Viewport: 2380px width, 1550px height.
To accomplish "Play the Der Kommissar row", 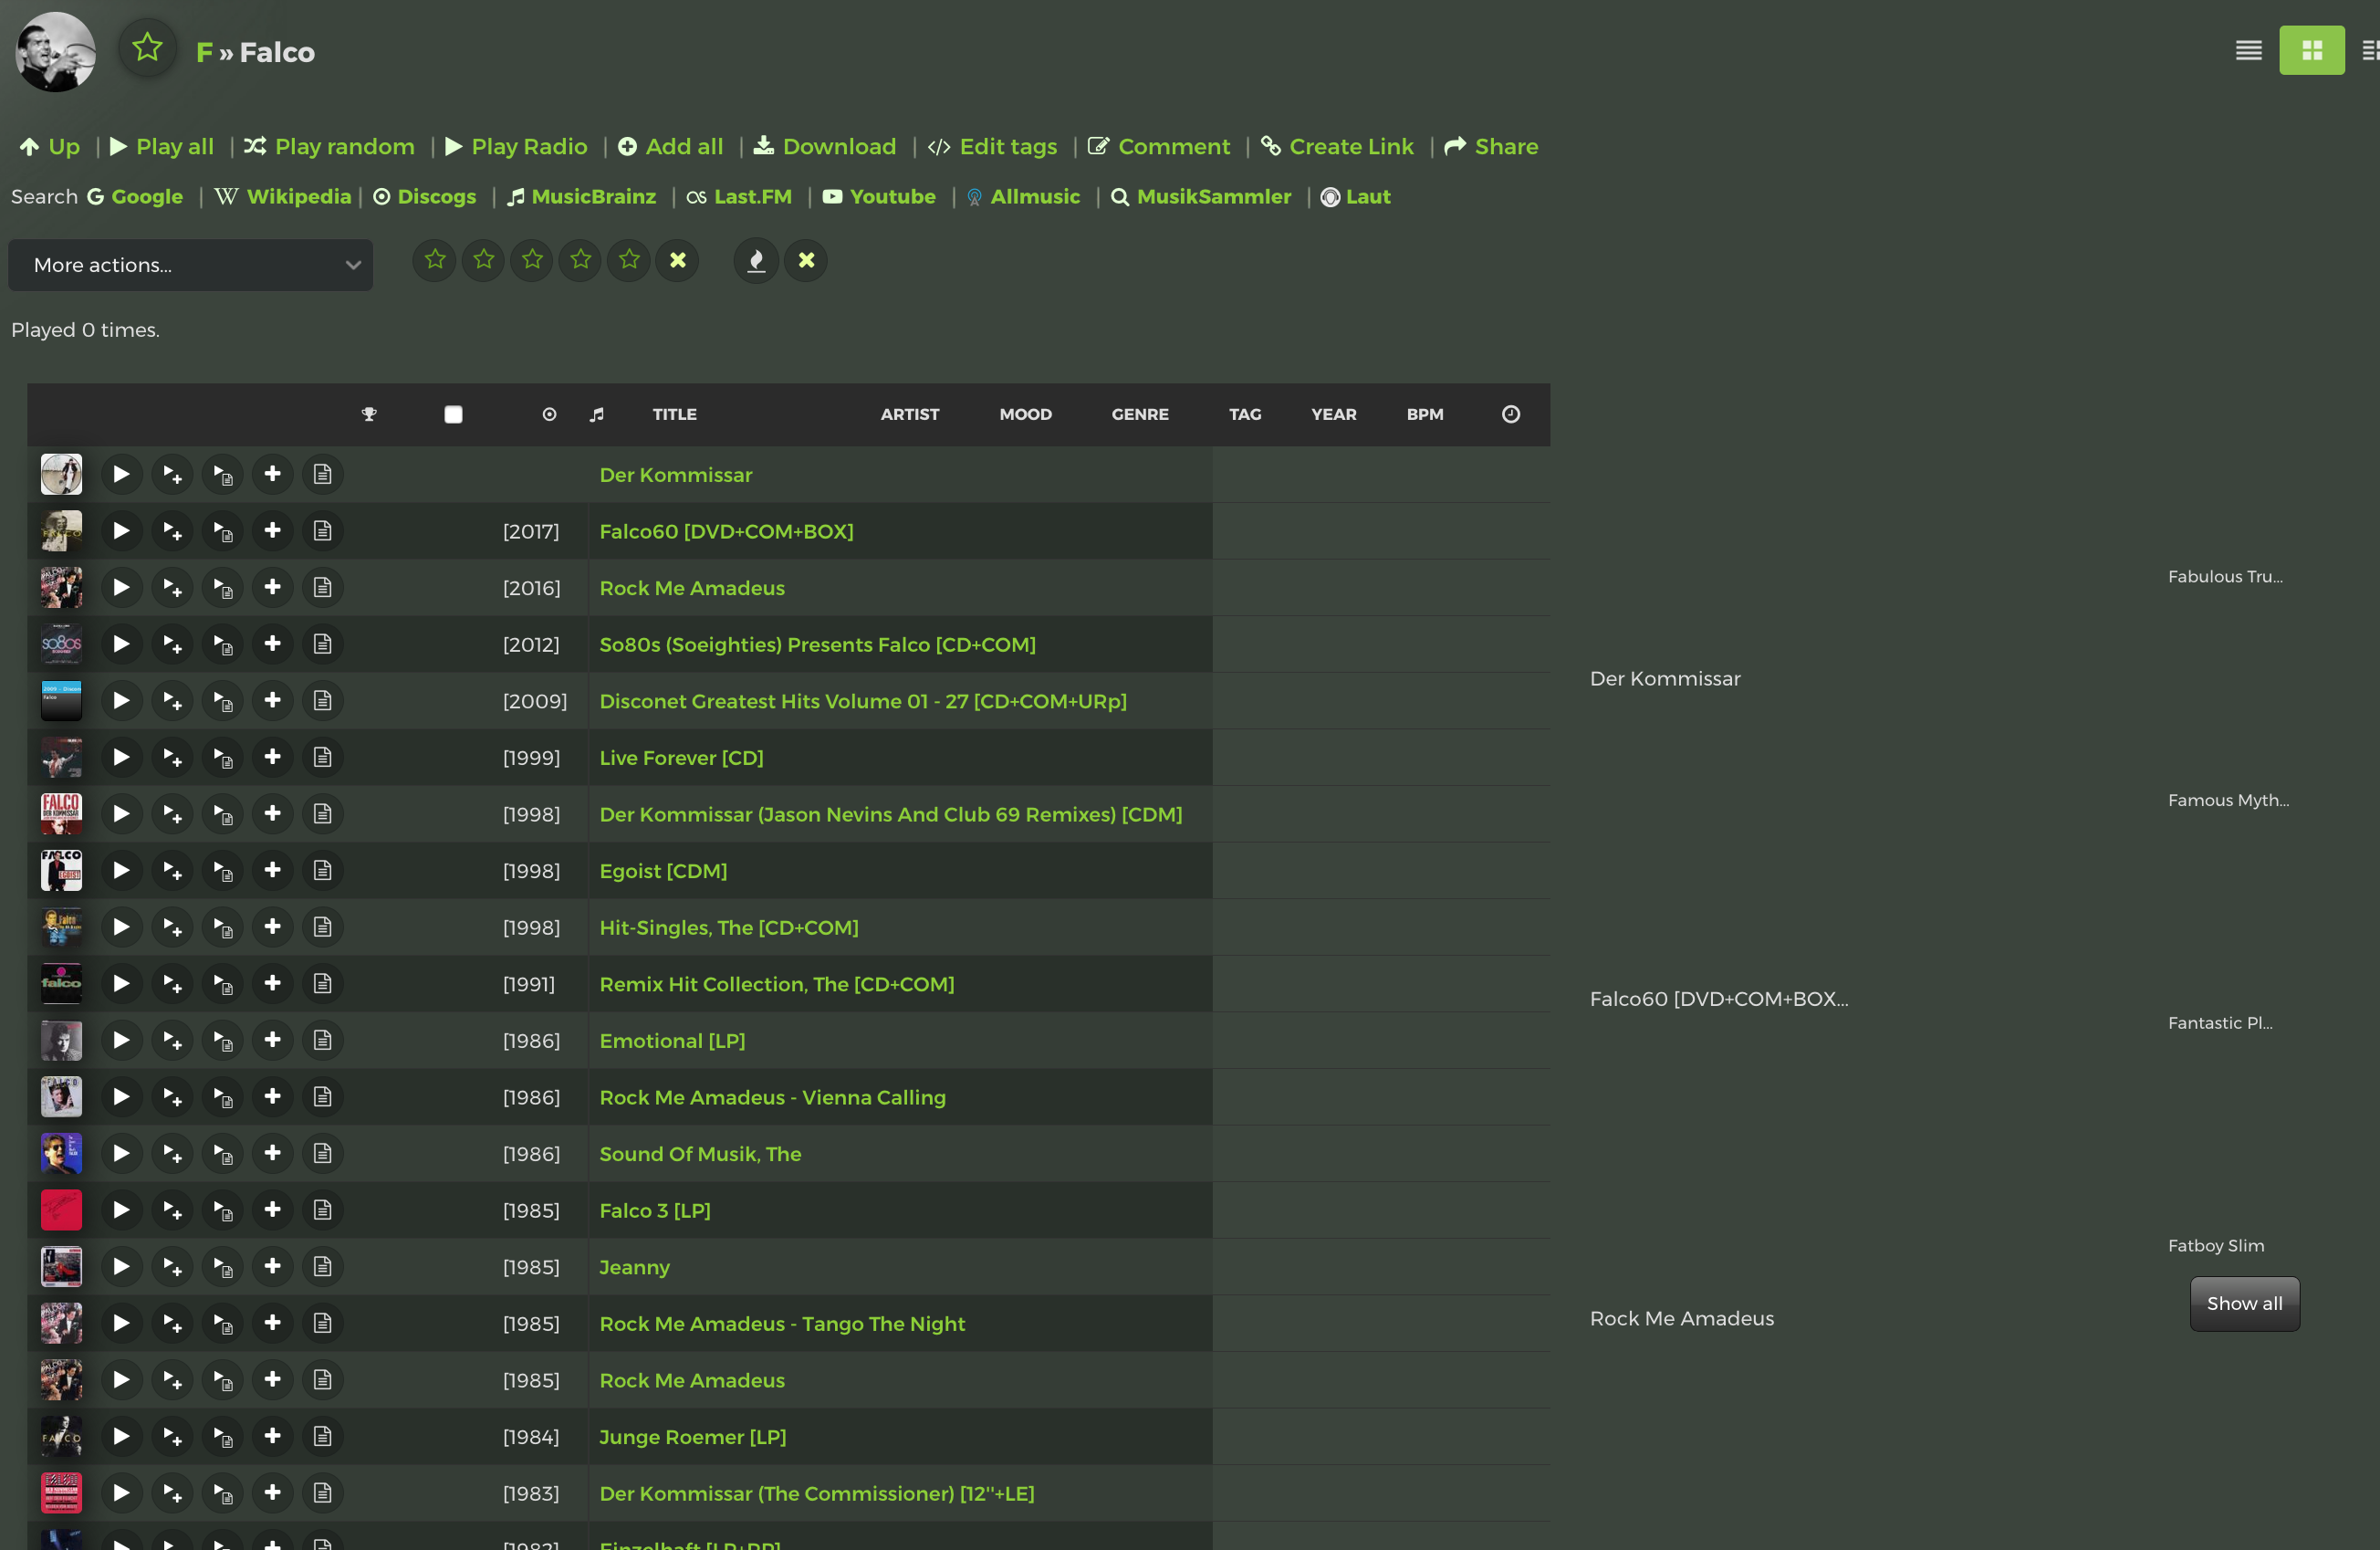I will point(121,474).
